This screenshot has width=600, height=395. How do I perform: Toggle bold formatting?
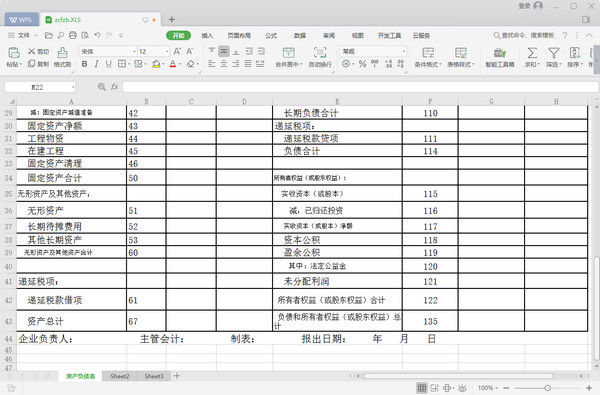click(x=85, y=64)
